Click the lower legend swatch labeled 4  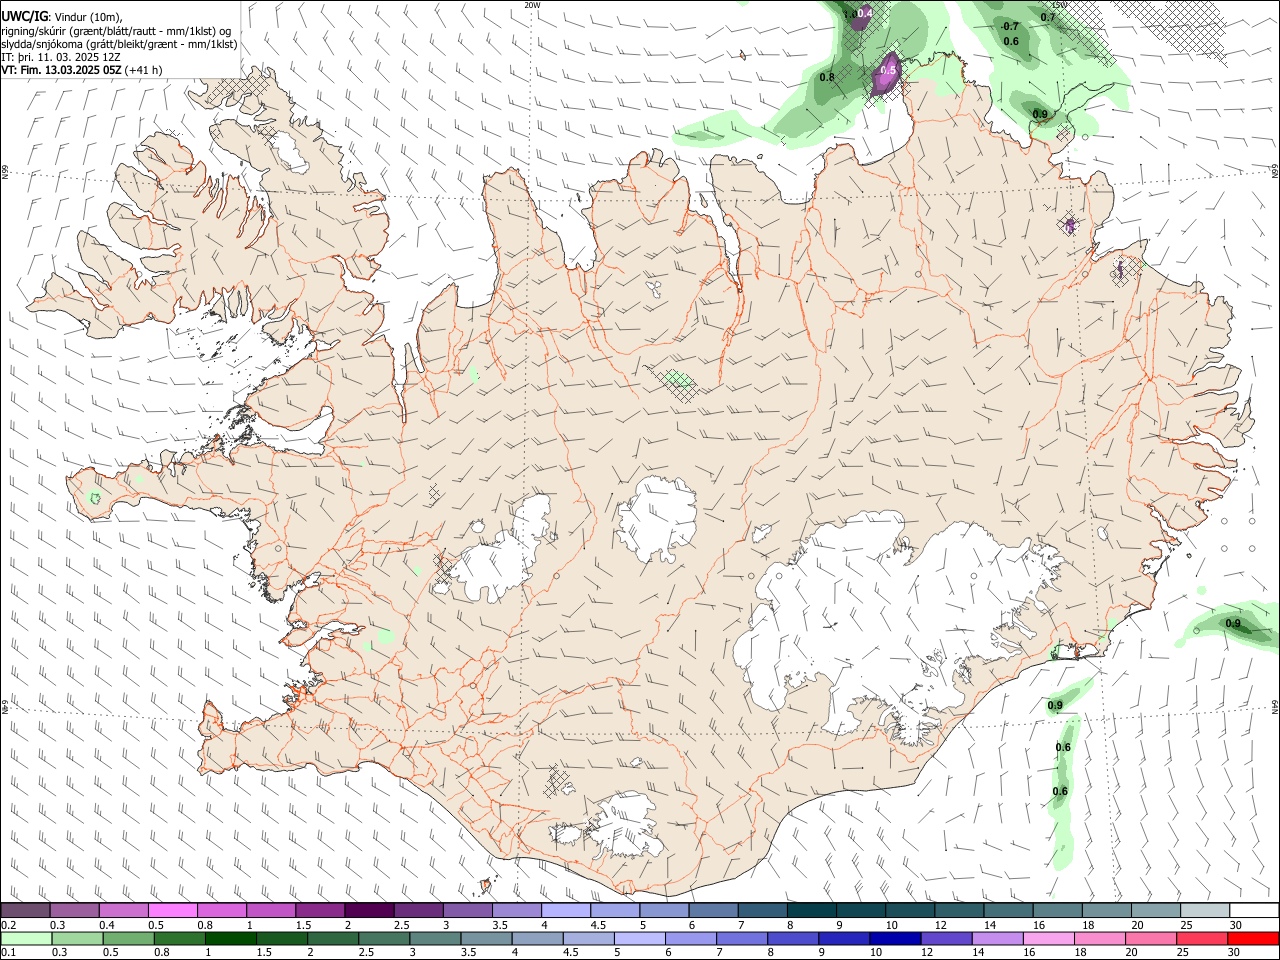pyautogui.click(x=537, y=939)
